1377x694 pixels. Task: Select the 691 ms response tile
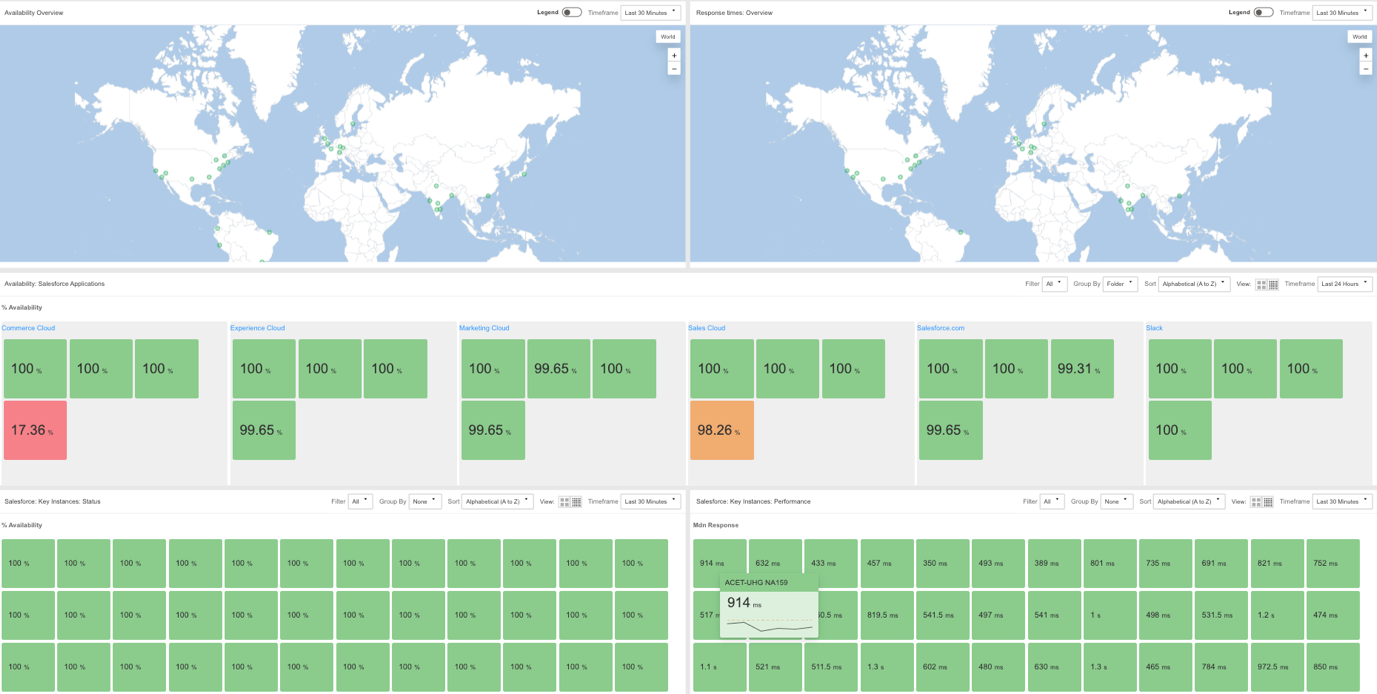[1222, 563]
